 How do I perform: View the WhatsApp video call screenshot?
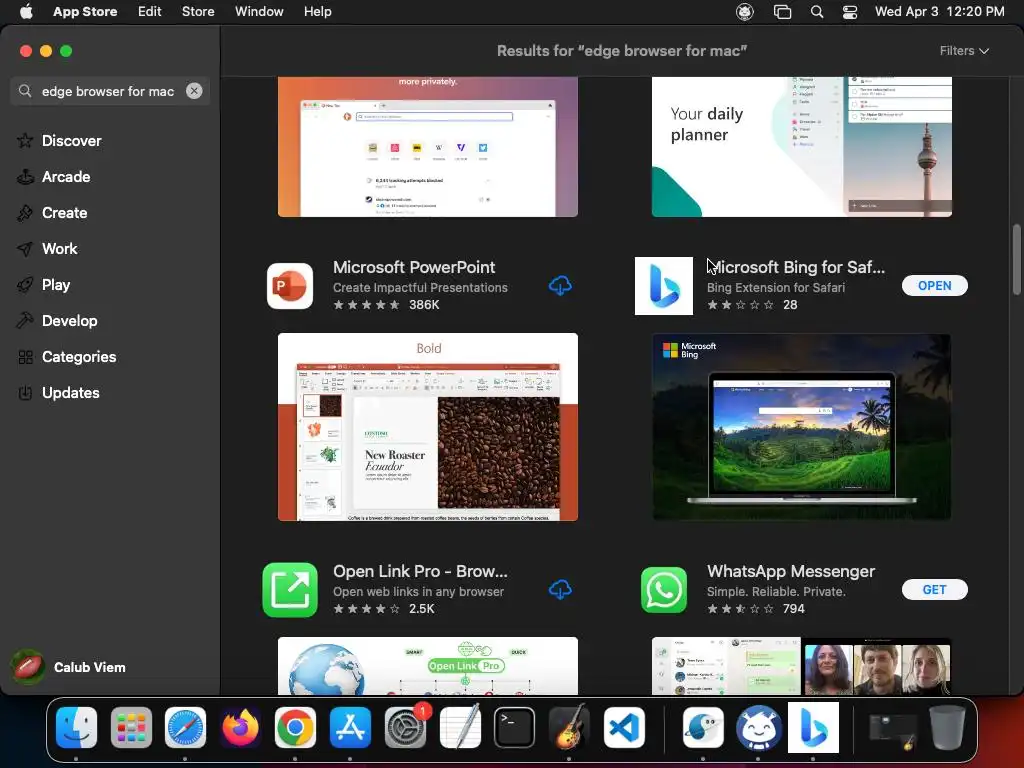pyautogui.click(x=801, y=665)
